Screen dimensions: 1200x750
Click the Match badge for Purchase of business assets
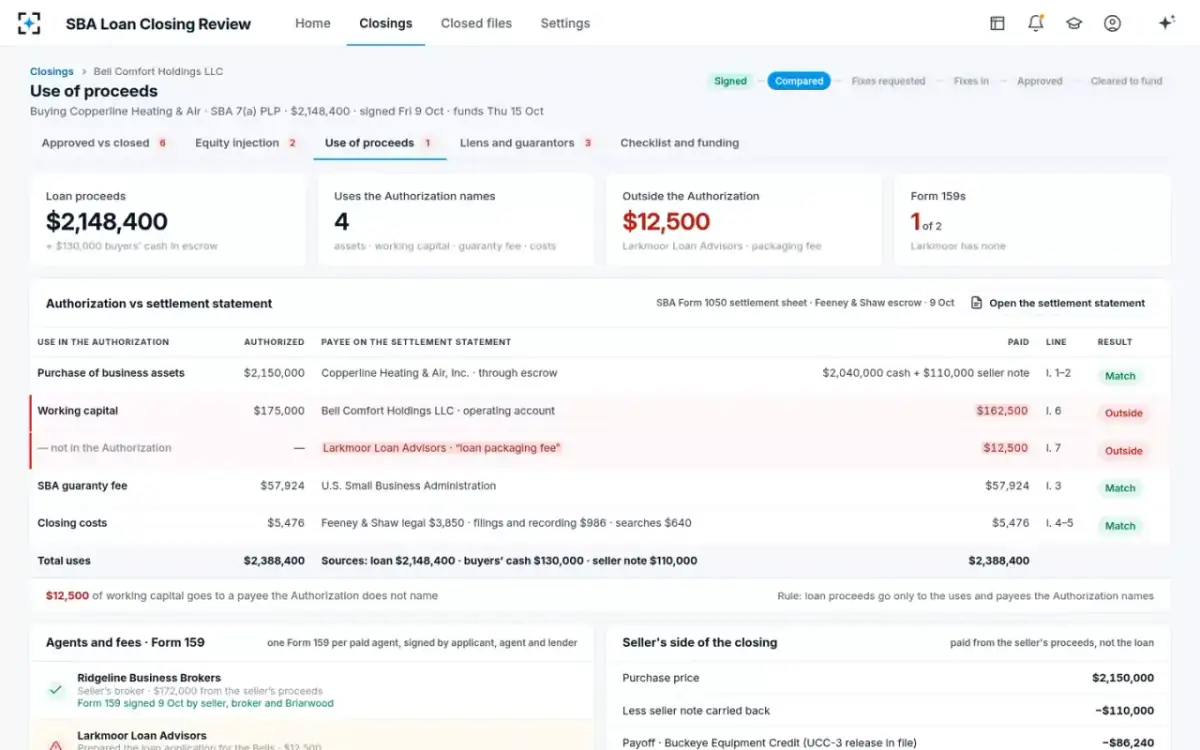coord(1120,376)
